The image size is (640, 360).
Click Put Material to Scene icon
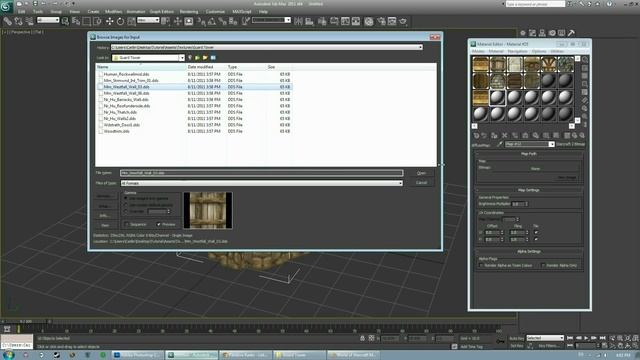click(484, 135)
